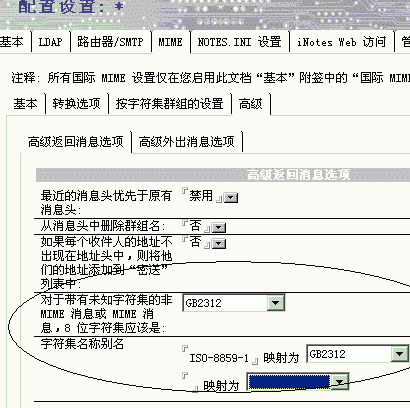The image size is (410, 408).
Task: Open helper arrow for 从消息头中删除群组名
Action: (219, 228)
